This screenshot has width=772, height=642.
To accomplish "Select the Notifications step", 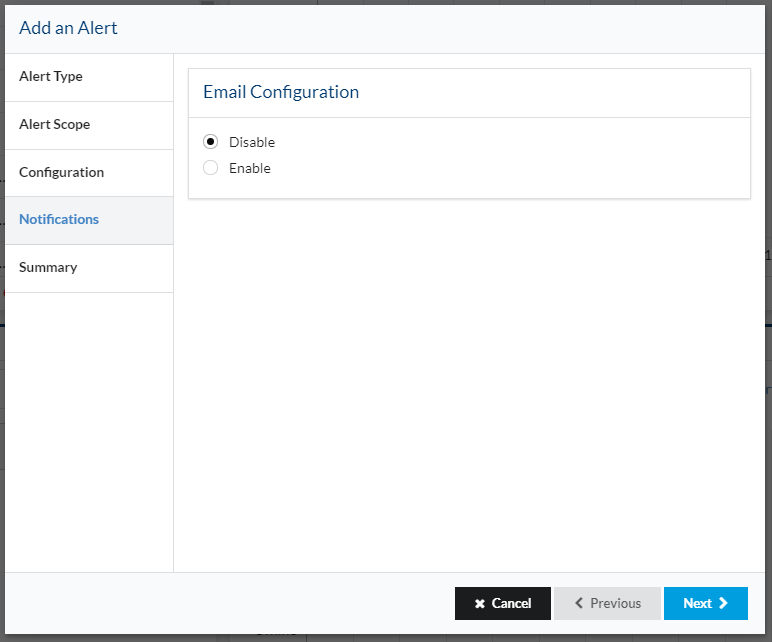I will point(89,221).
